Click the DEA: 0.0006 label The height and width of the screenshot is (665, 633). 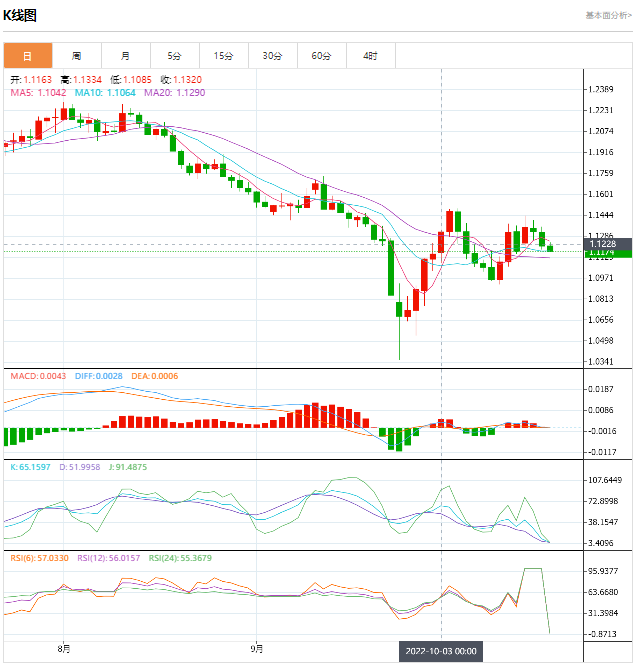tap(155, 376)
